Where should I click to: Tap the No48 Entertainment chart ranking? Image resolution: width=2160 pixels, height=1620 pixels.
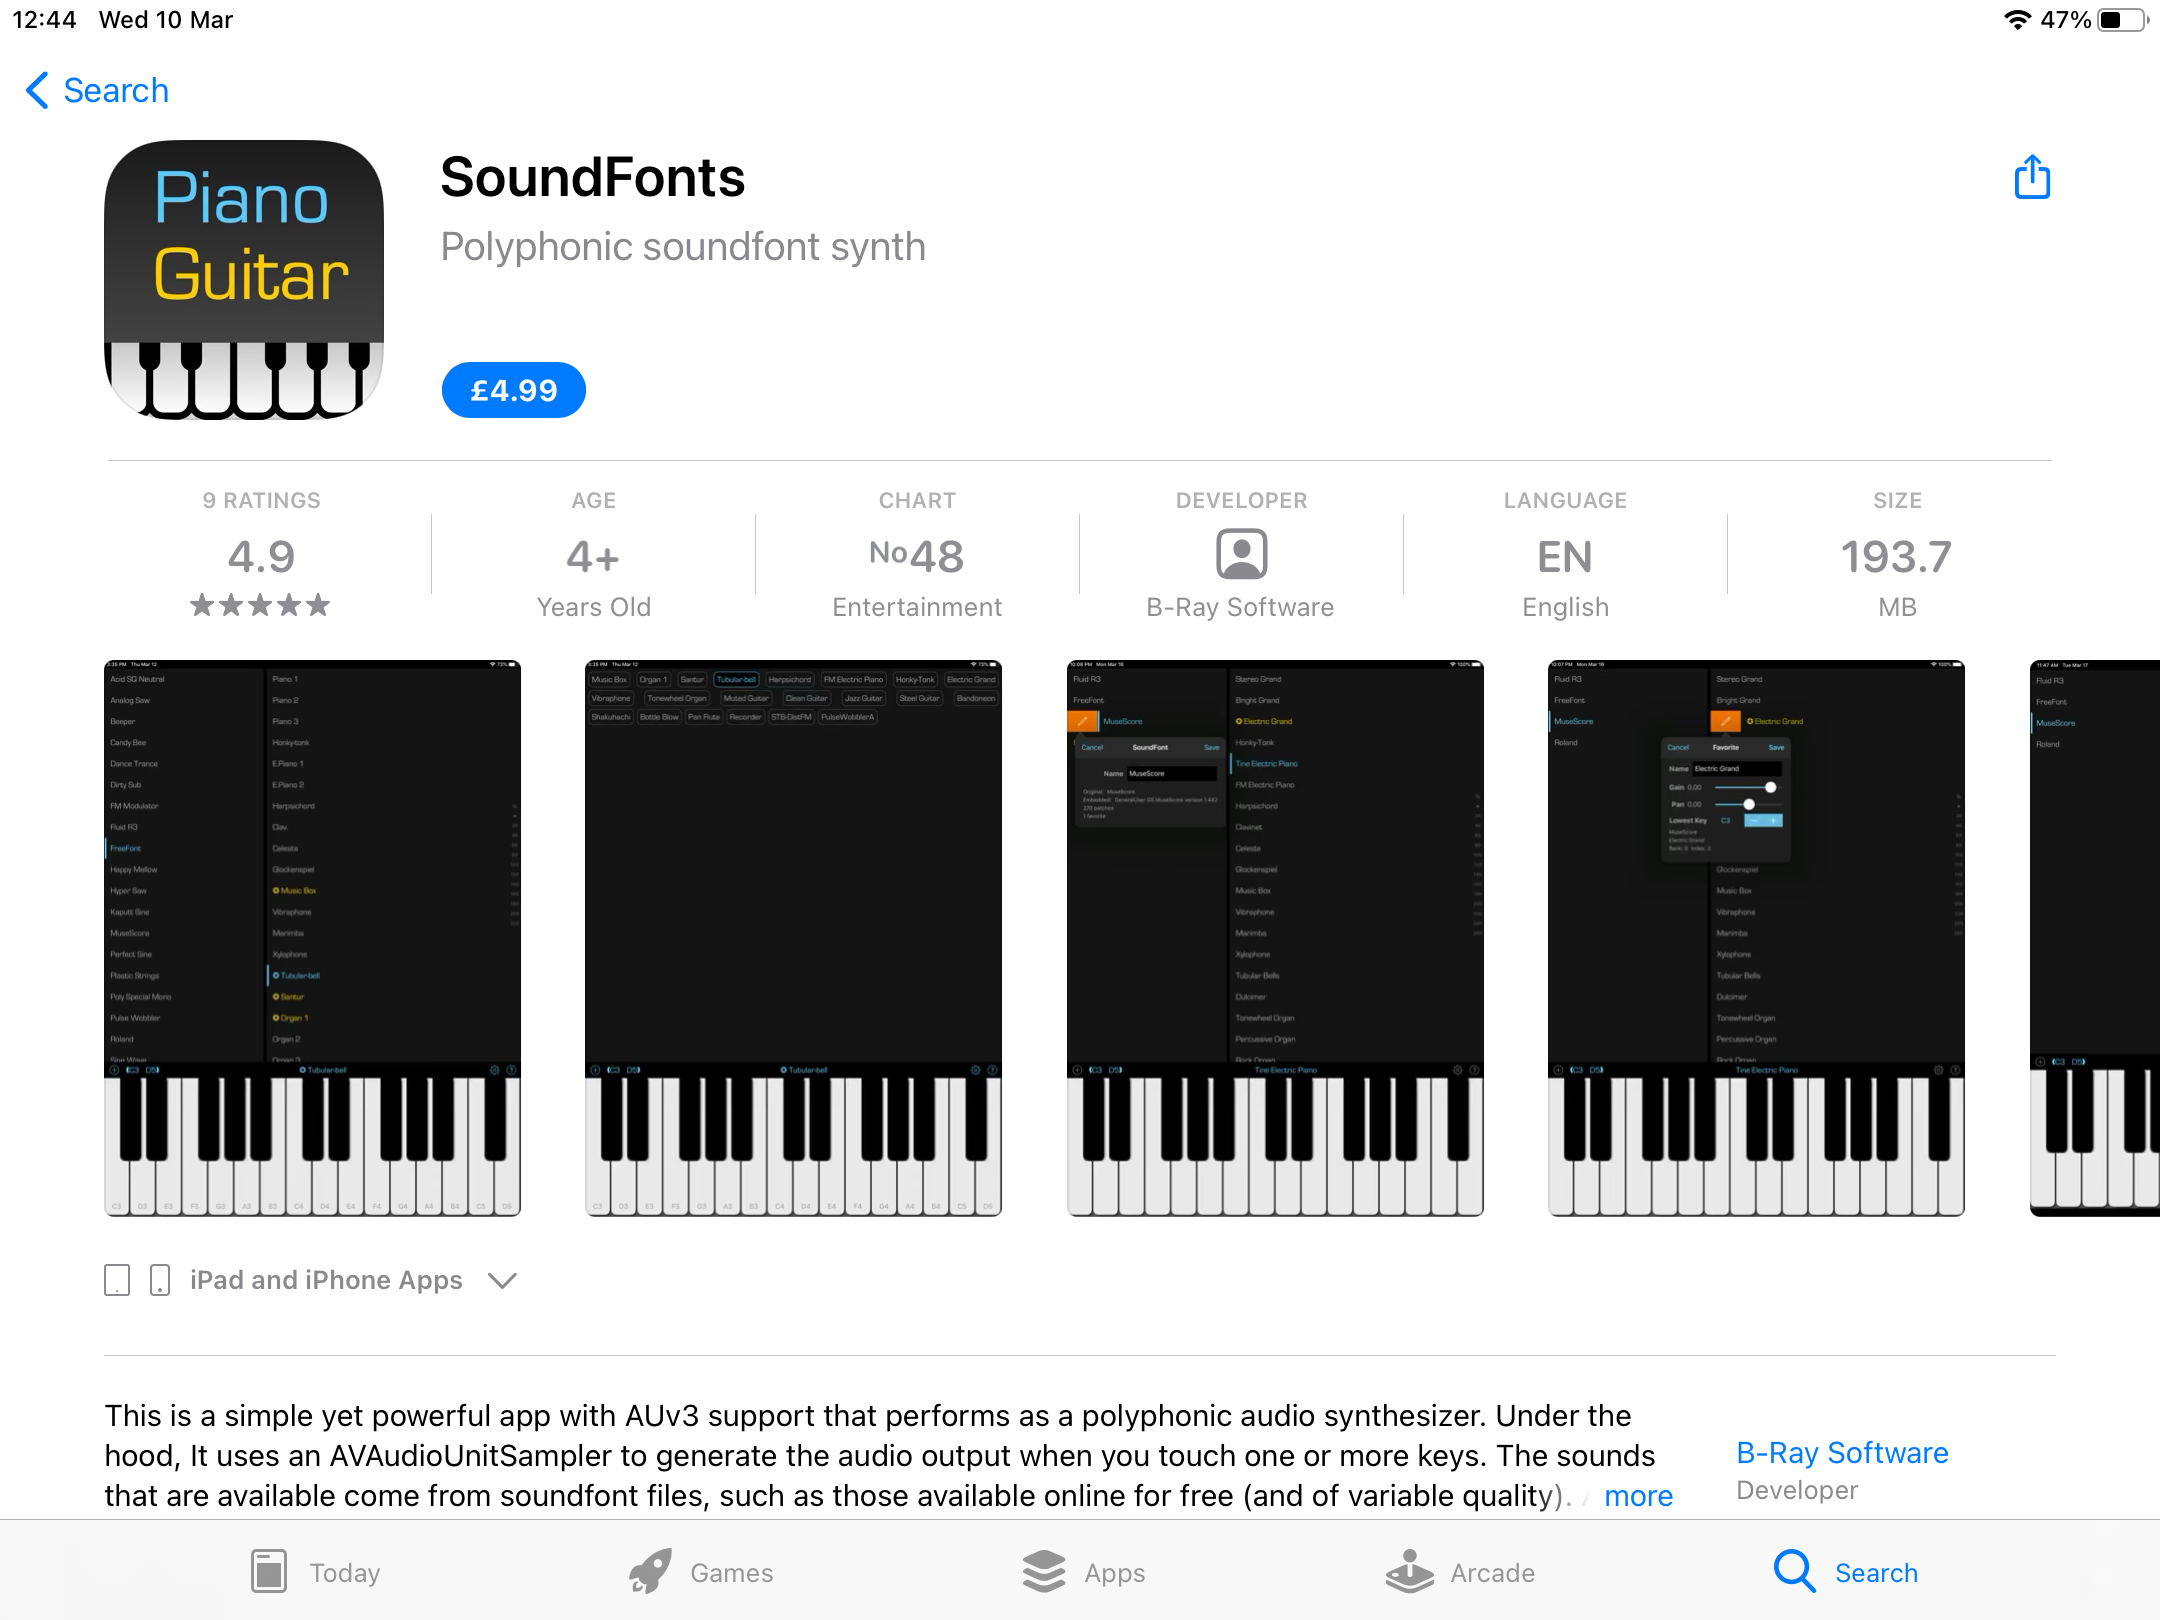(917, 556)
